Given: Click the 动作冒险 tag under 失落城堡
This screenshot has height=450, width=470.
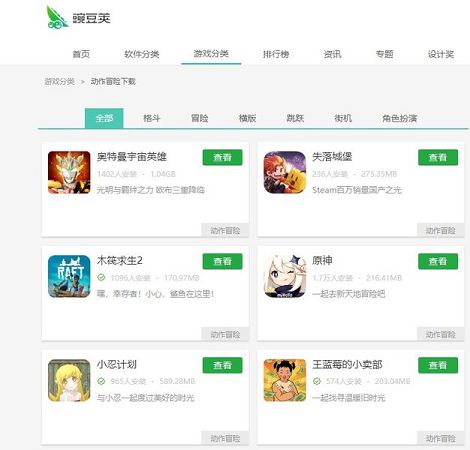Looking at the screenshot, I should pos(440,230).
